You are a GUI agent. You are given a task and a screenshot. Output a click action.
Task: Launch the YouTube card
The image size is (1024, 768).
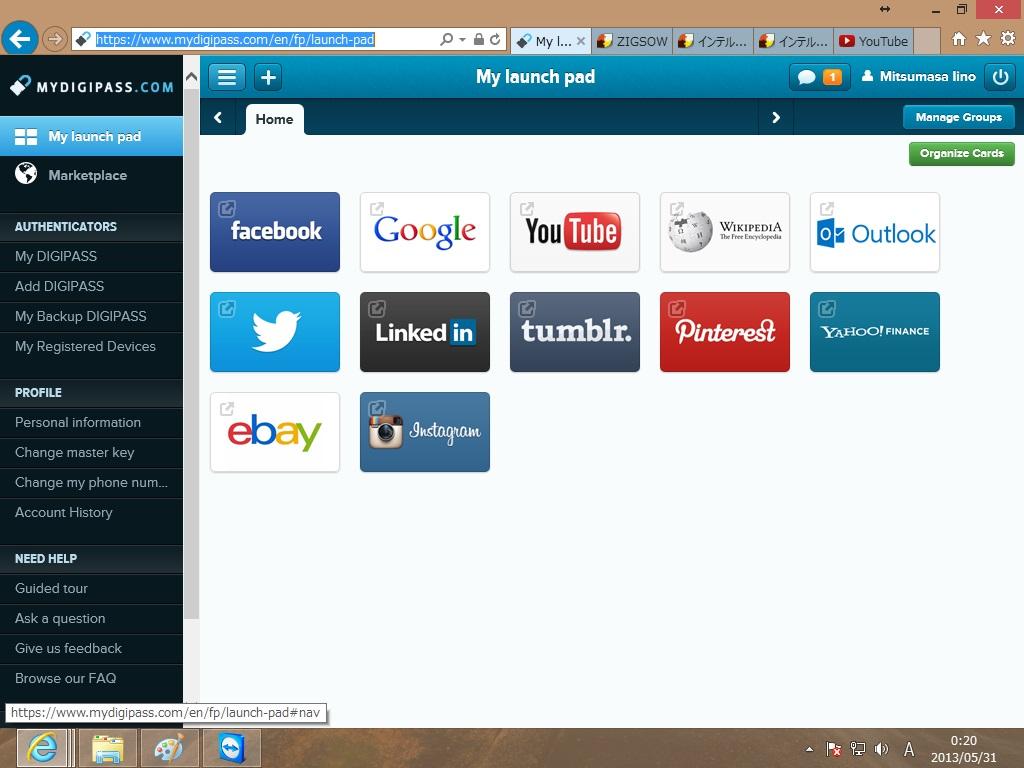575,232
